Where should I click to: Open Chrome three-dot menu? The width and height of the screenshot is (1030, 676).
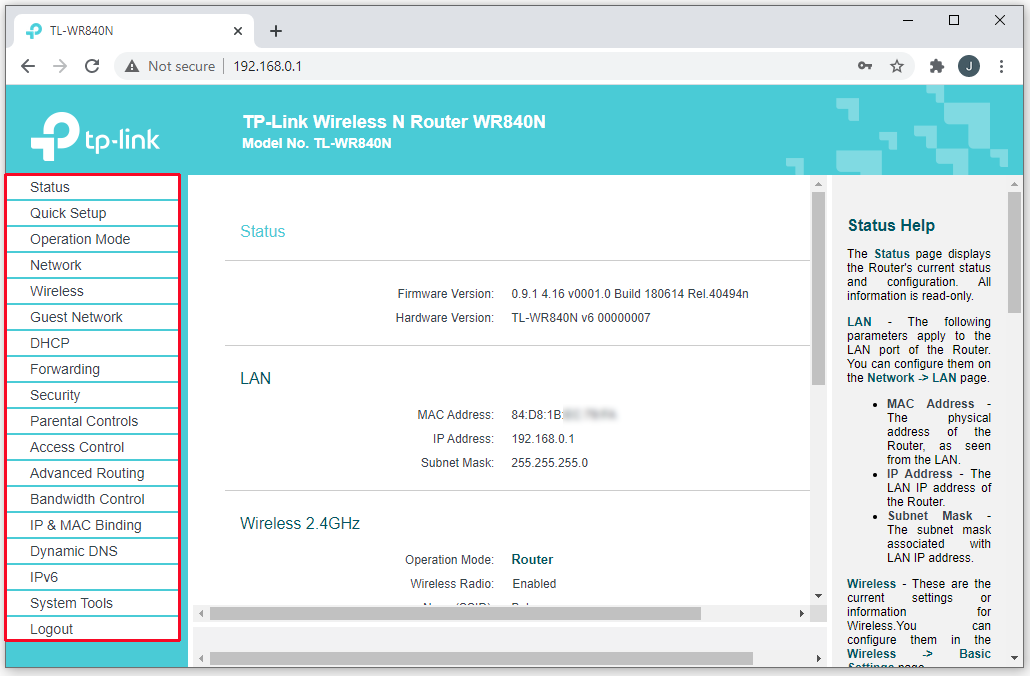1001,66
